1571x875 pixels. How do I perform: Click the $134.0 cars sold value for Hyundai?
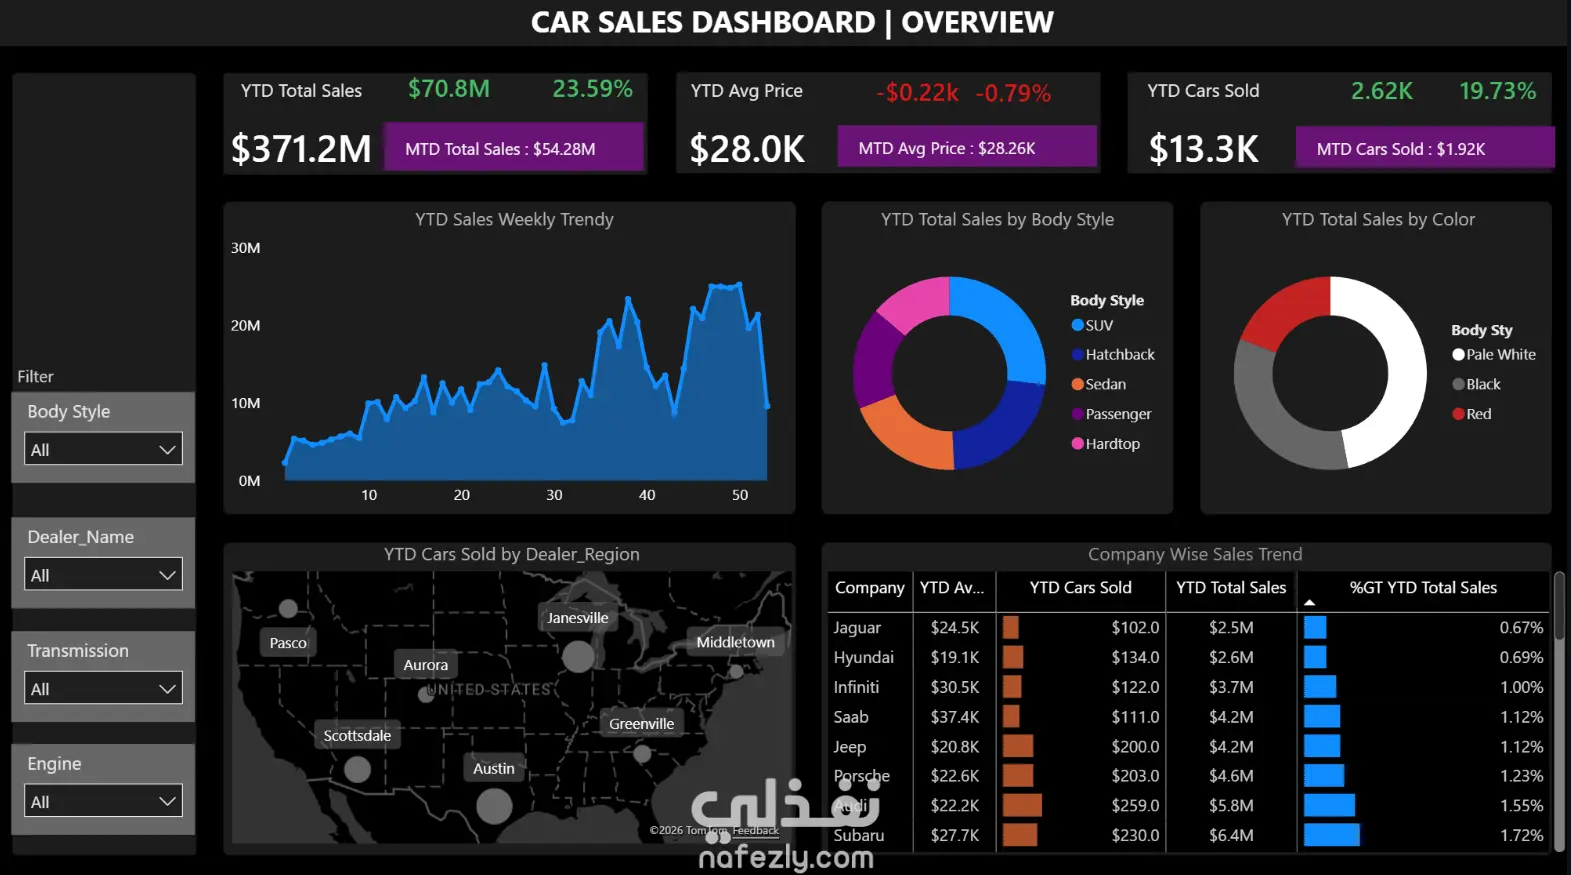[x=1136, y=658]
